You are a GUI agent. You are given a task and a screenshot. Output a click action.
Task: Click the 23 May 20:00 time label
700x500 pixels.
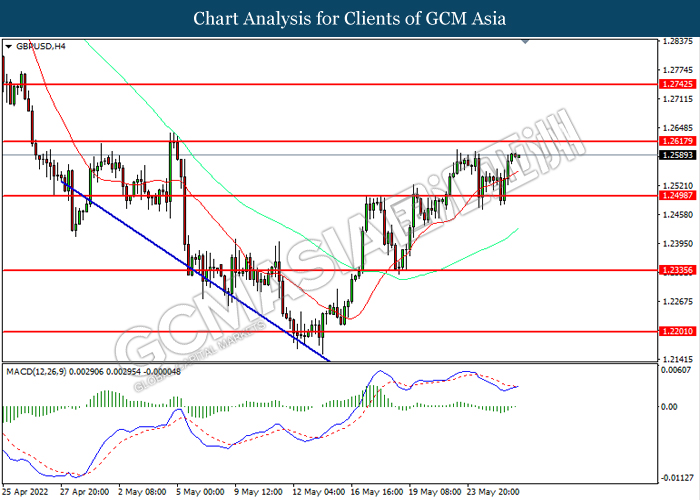492,492
